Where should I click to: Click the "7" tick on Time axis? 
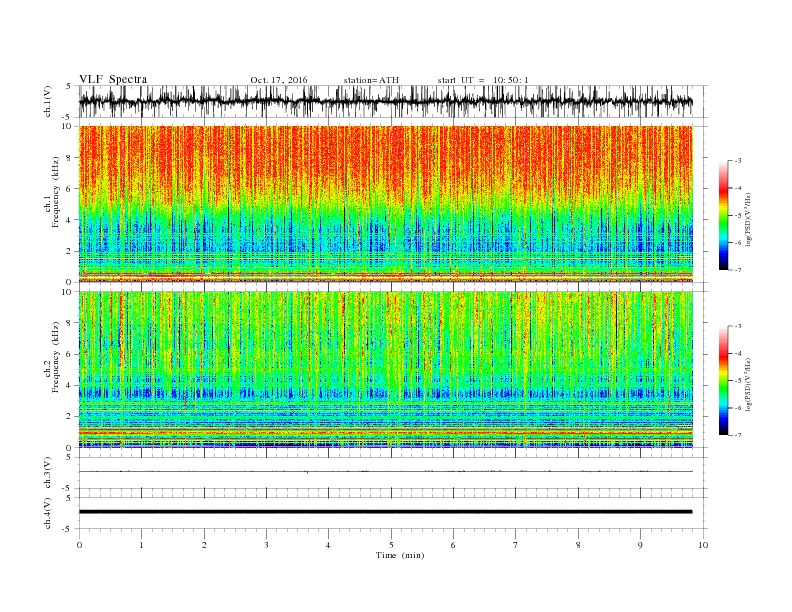point(515,545)
